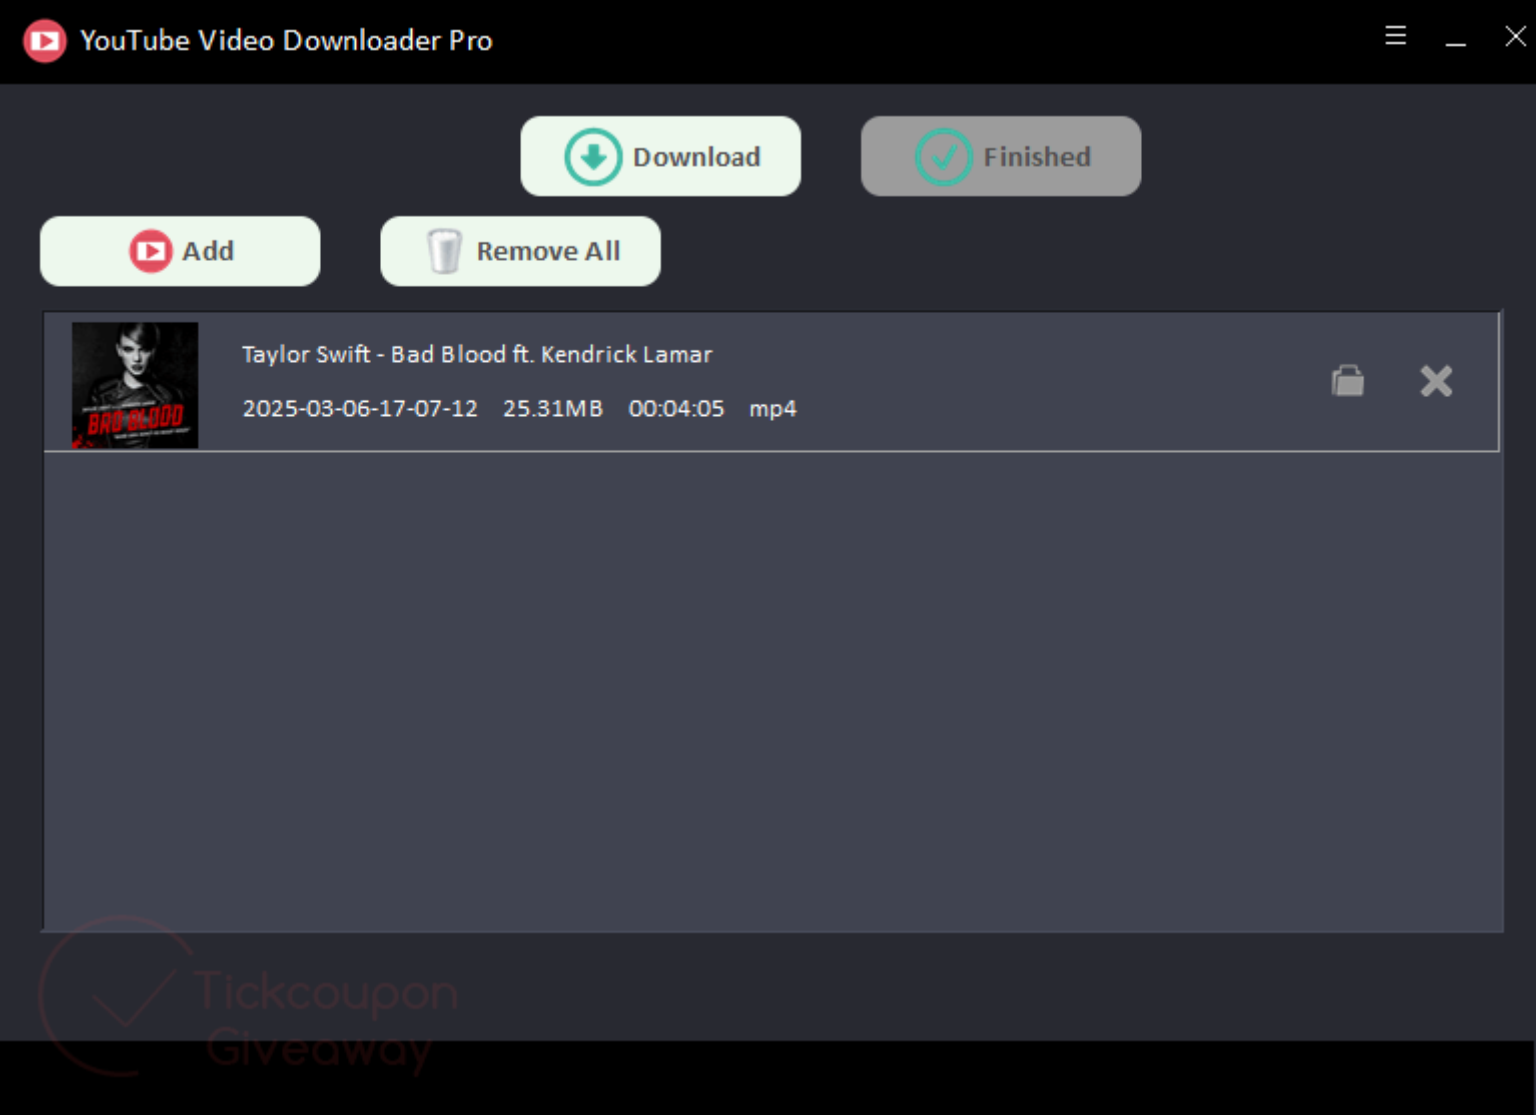Click the checkmark icon on Finished

click(x=944, y=156)
